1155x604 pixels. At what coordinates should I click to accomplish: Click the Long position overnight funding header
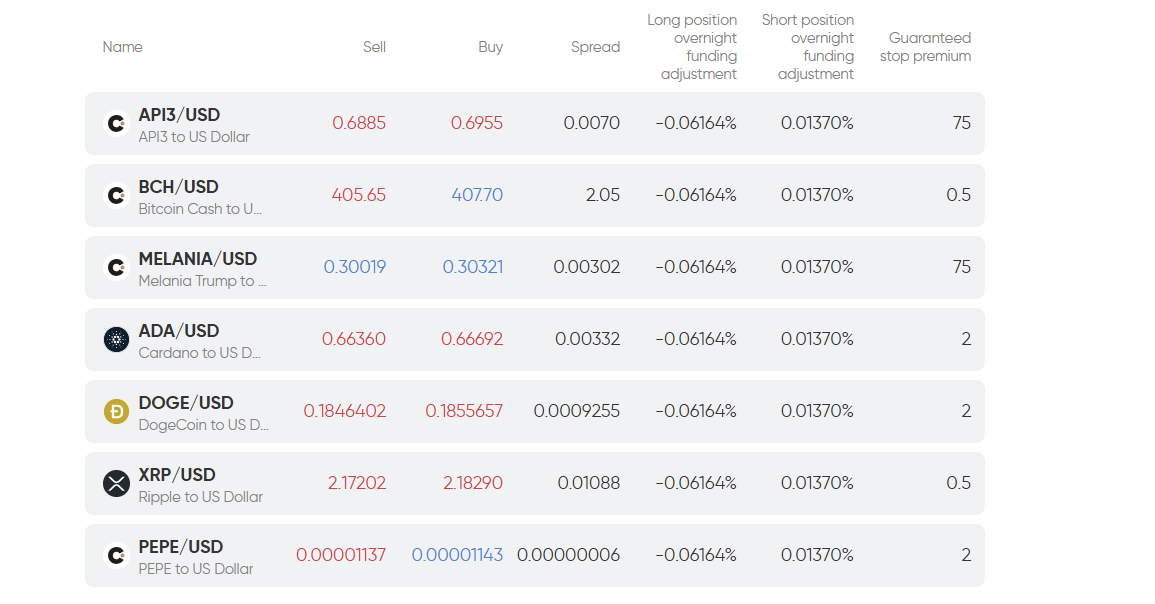coord(692,47)
